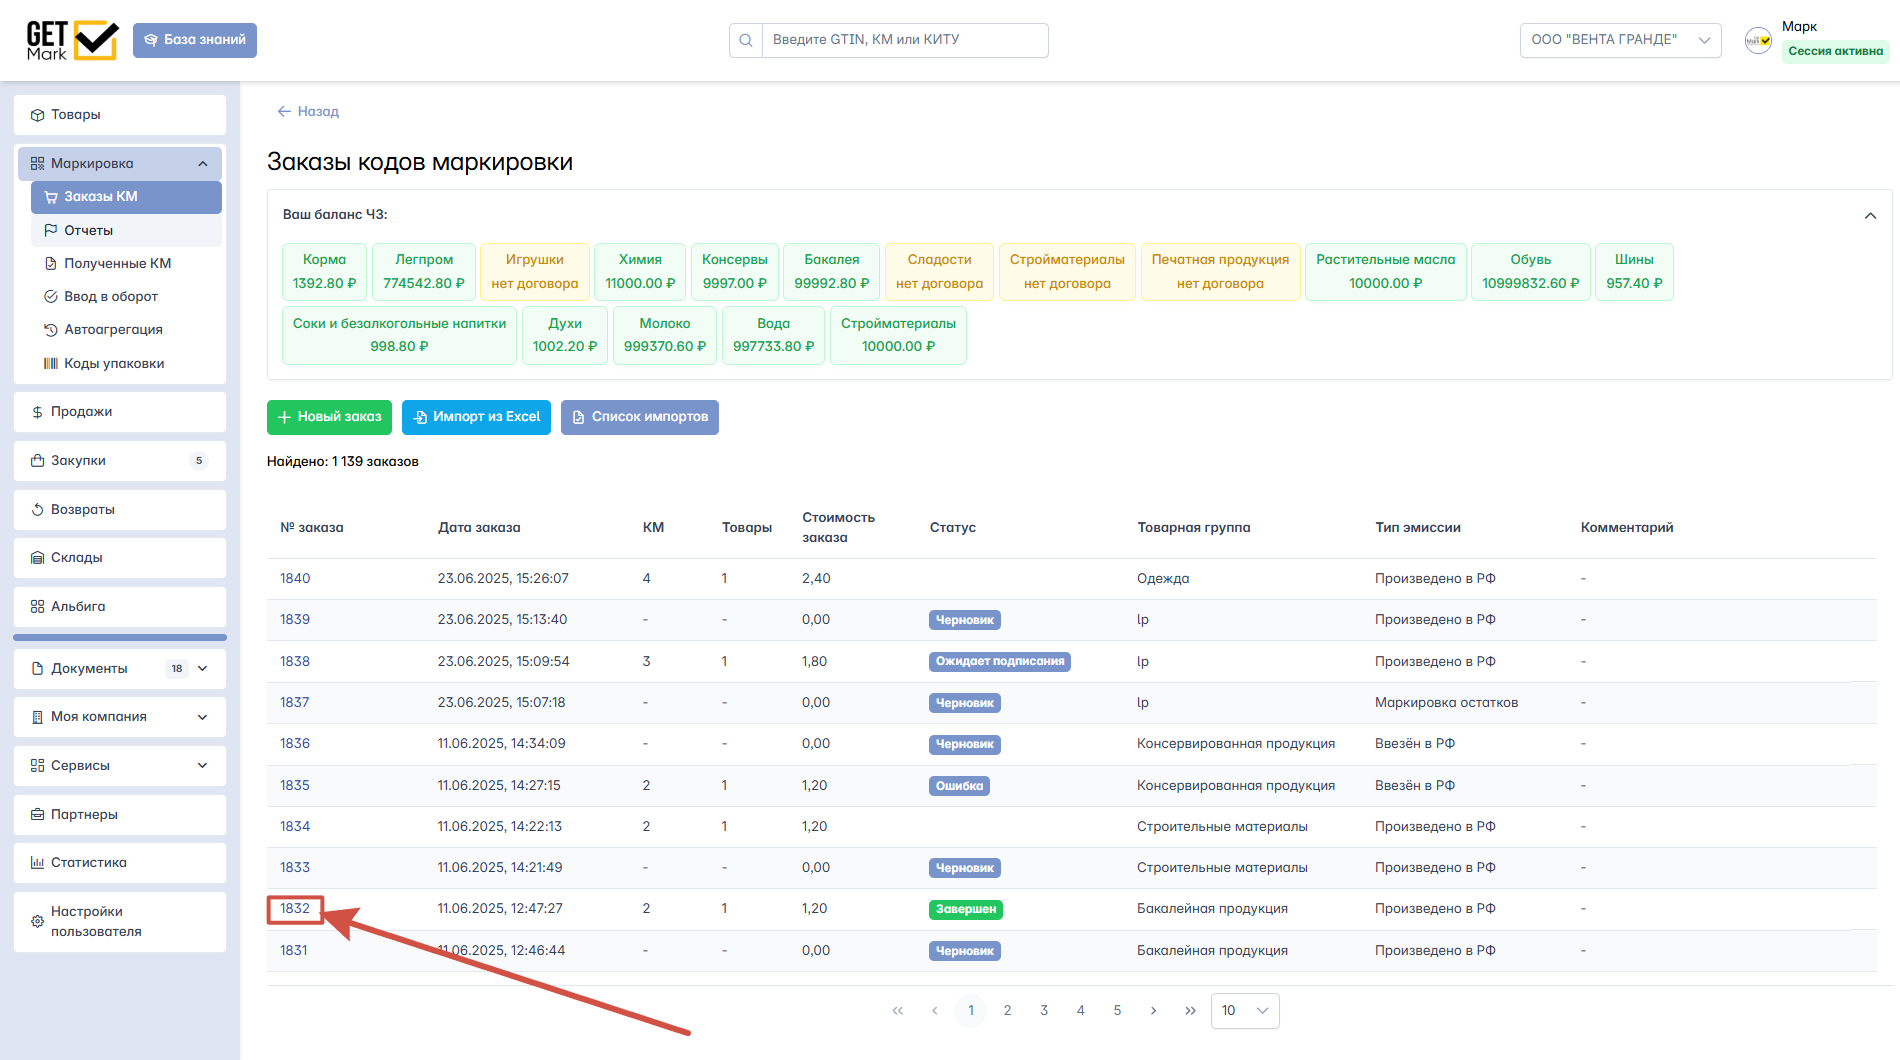Open Полученные КМ submenu item
Screen dimensions: 1900x1060
[117, 263]
